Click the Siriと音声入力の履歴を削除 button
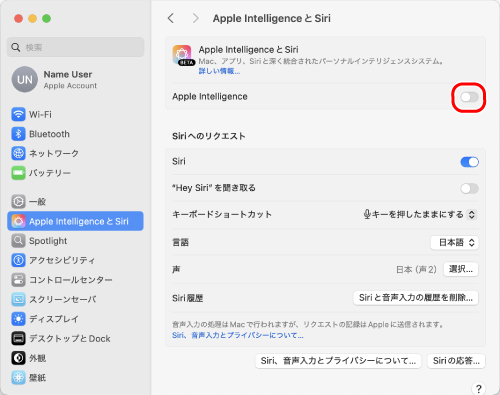Viewport: 500px width, 395px height. (x=416, y=298)
